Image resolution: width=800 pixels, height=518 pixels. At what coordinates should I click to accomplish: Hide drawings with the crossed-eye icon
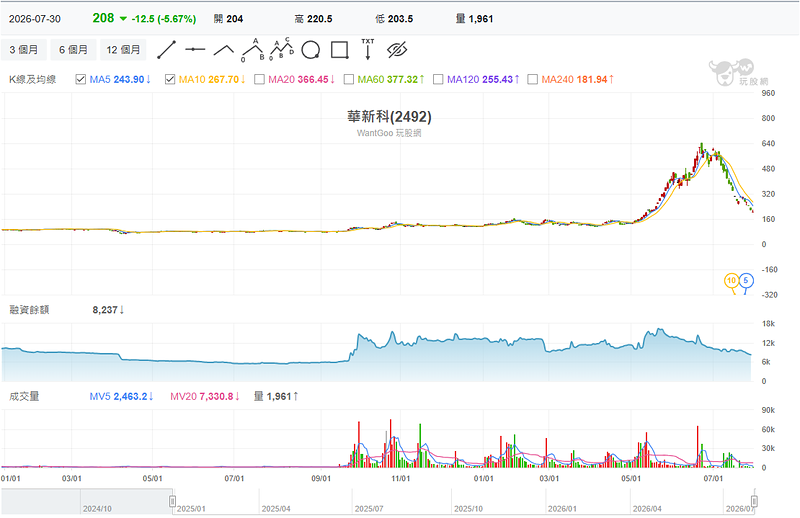click(397, 50)
